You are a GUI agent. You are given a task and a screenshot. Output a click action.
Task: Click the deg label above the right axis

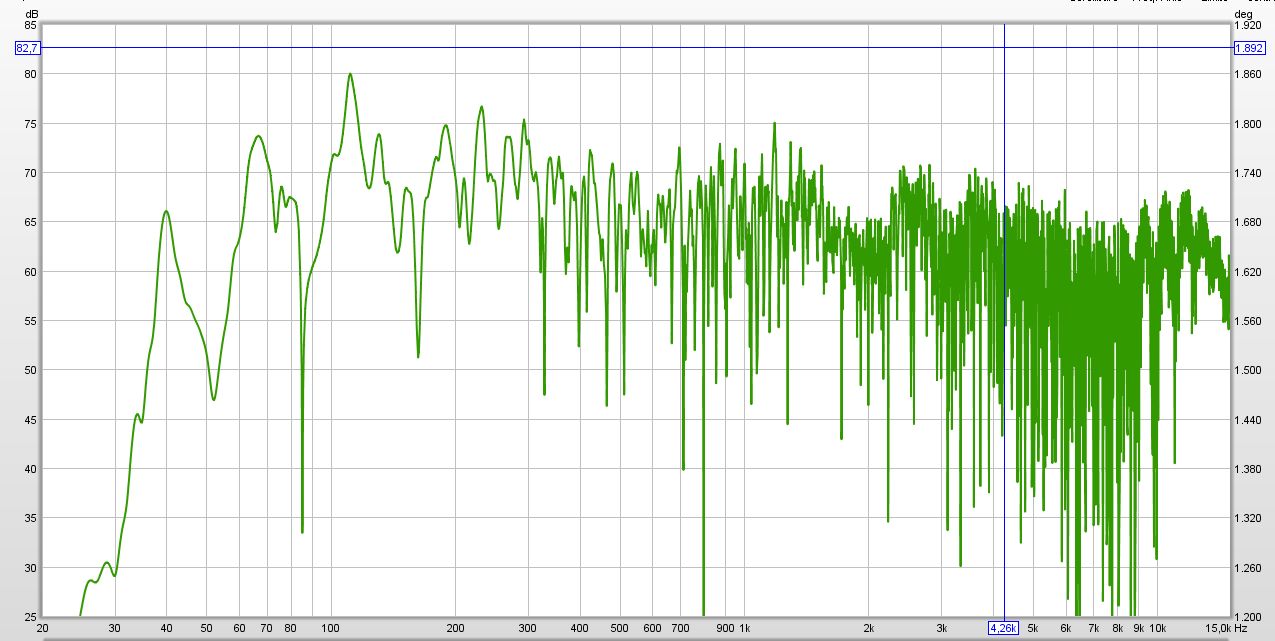pyautogui.click(x=1243, y=13)
